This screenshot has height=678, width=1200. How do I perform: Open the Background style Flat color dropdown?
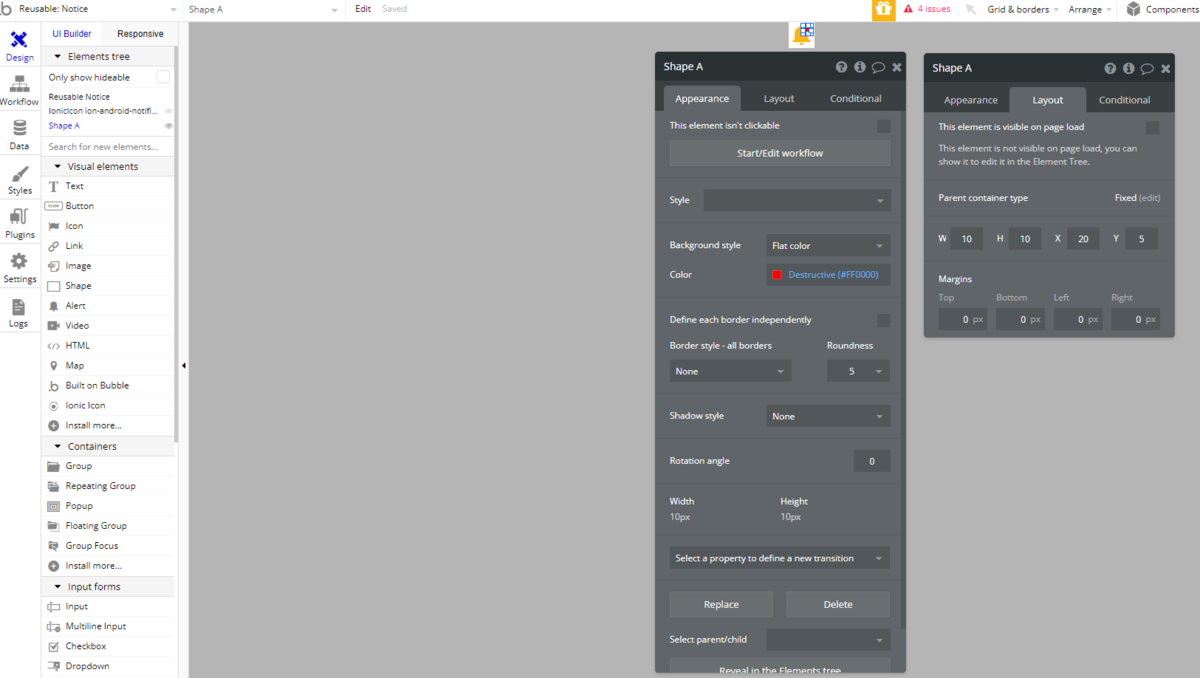[828, 245]
